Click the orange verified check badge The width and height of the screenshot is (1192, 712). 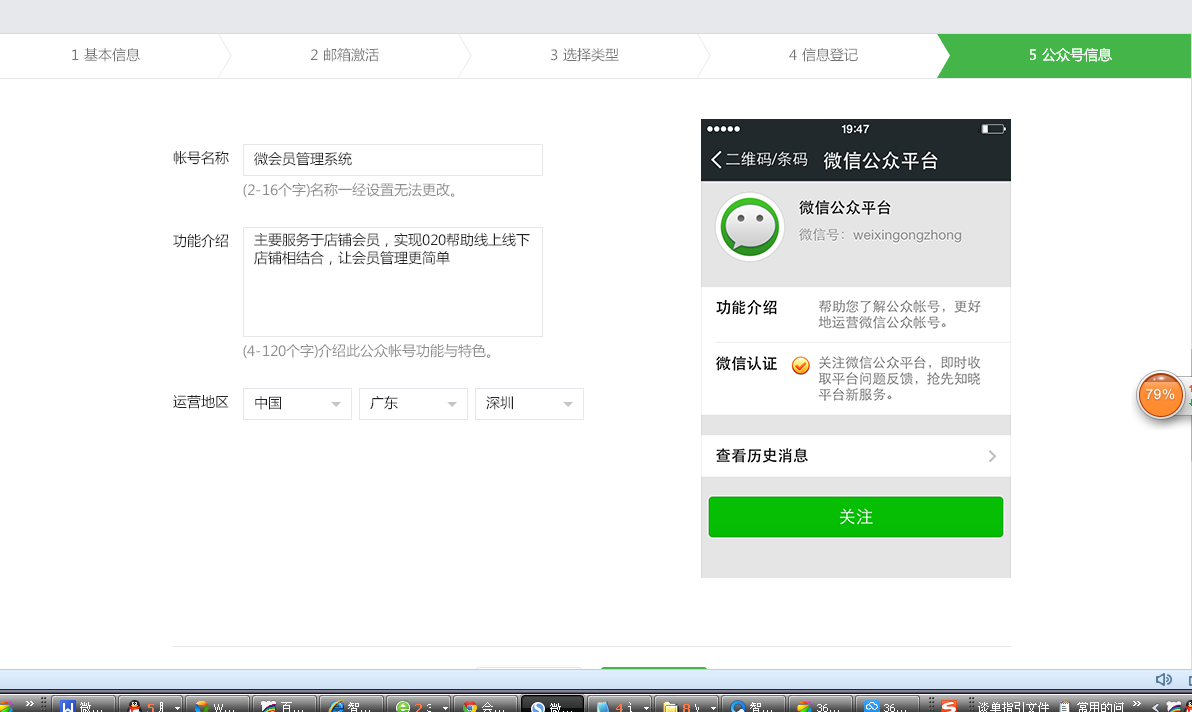tap(800, 365)
